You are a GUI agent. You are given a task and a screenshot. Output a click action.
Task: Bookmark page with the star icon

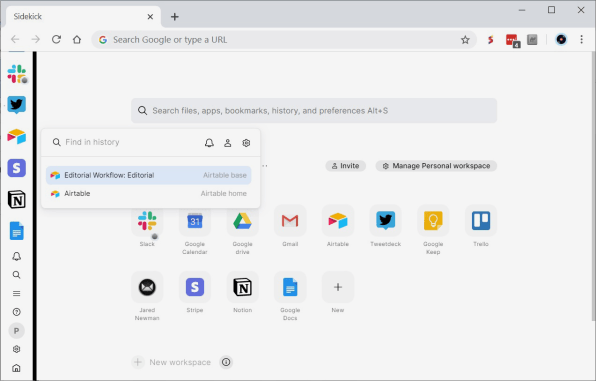coord(465,40)
